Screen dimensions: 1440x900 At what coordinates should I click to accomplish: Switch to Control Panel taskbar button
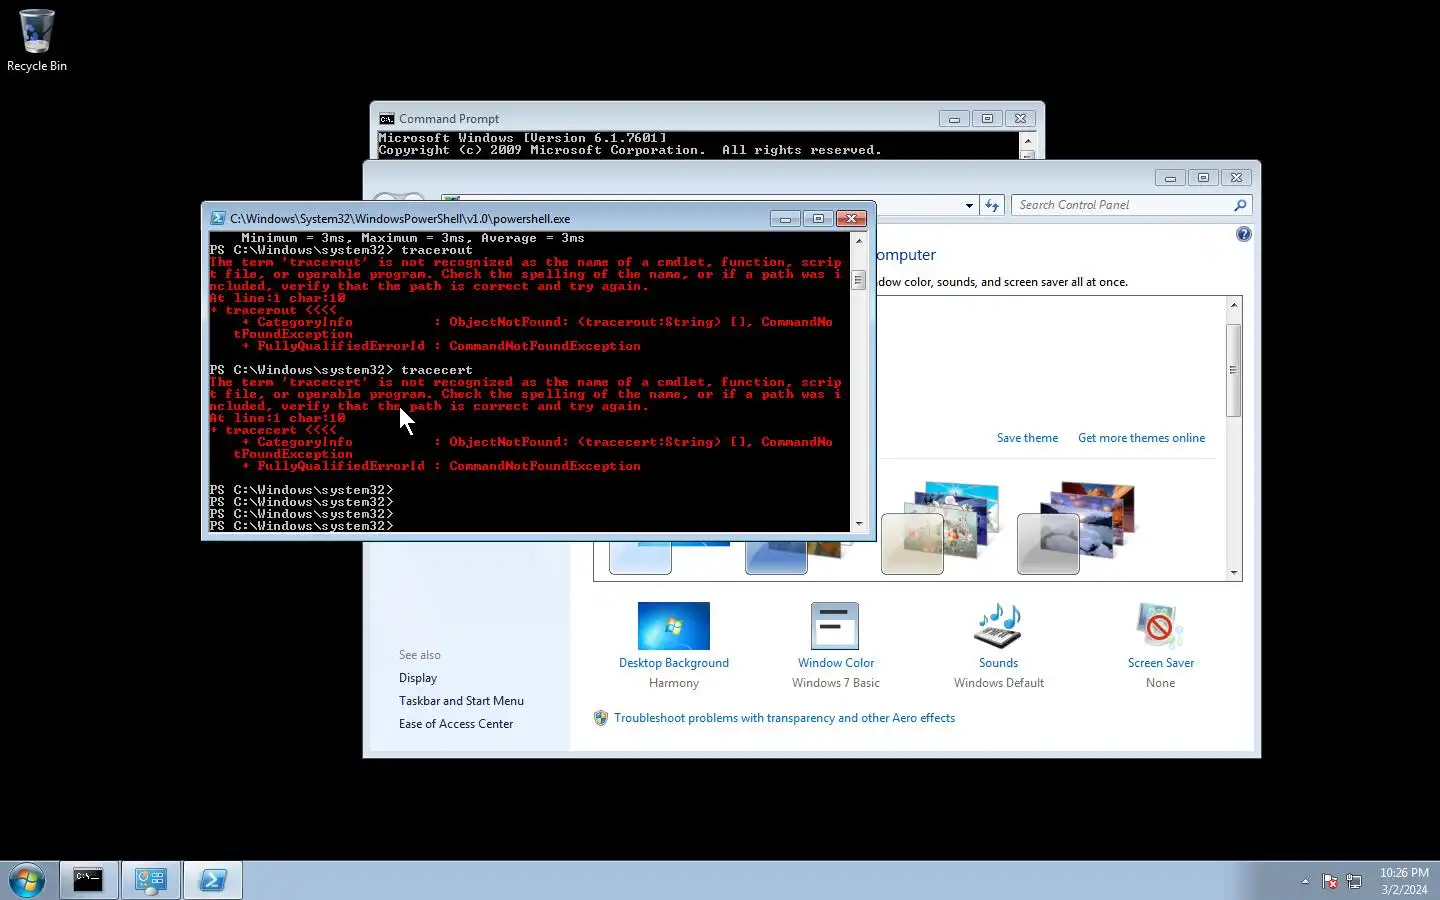(x=151, y=880)
